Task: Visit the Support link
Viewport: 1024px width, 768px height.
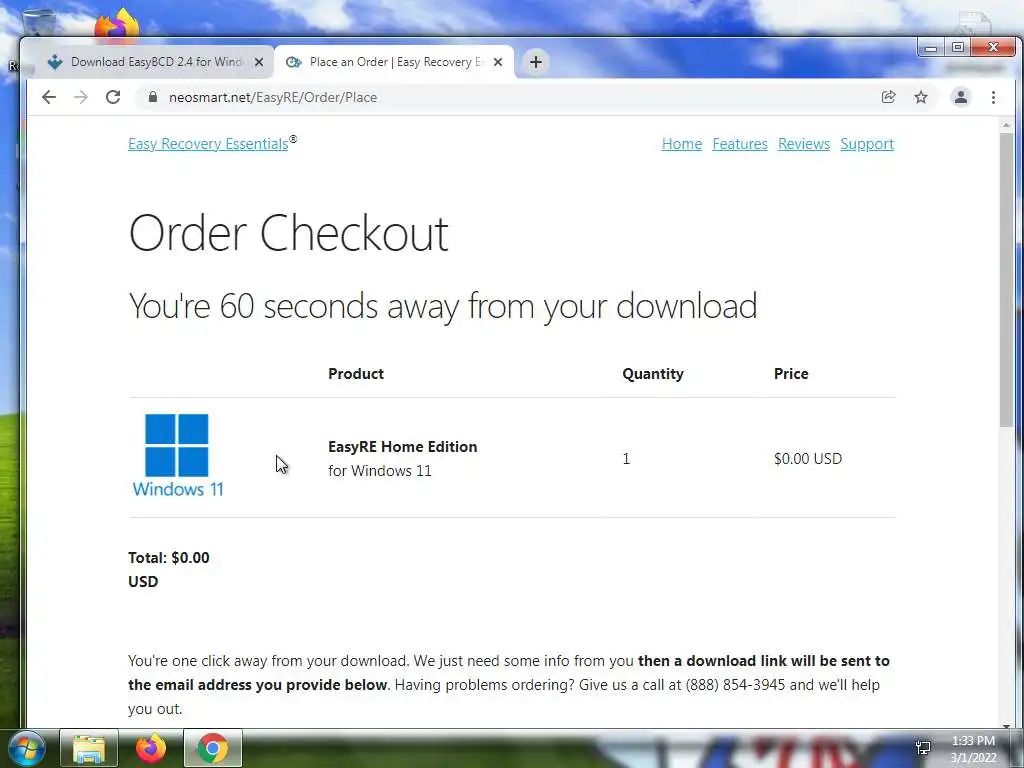Action: [867, 144]
